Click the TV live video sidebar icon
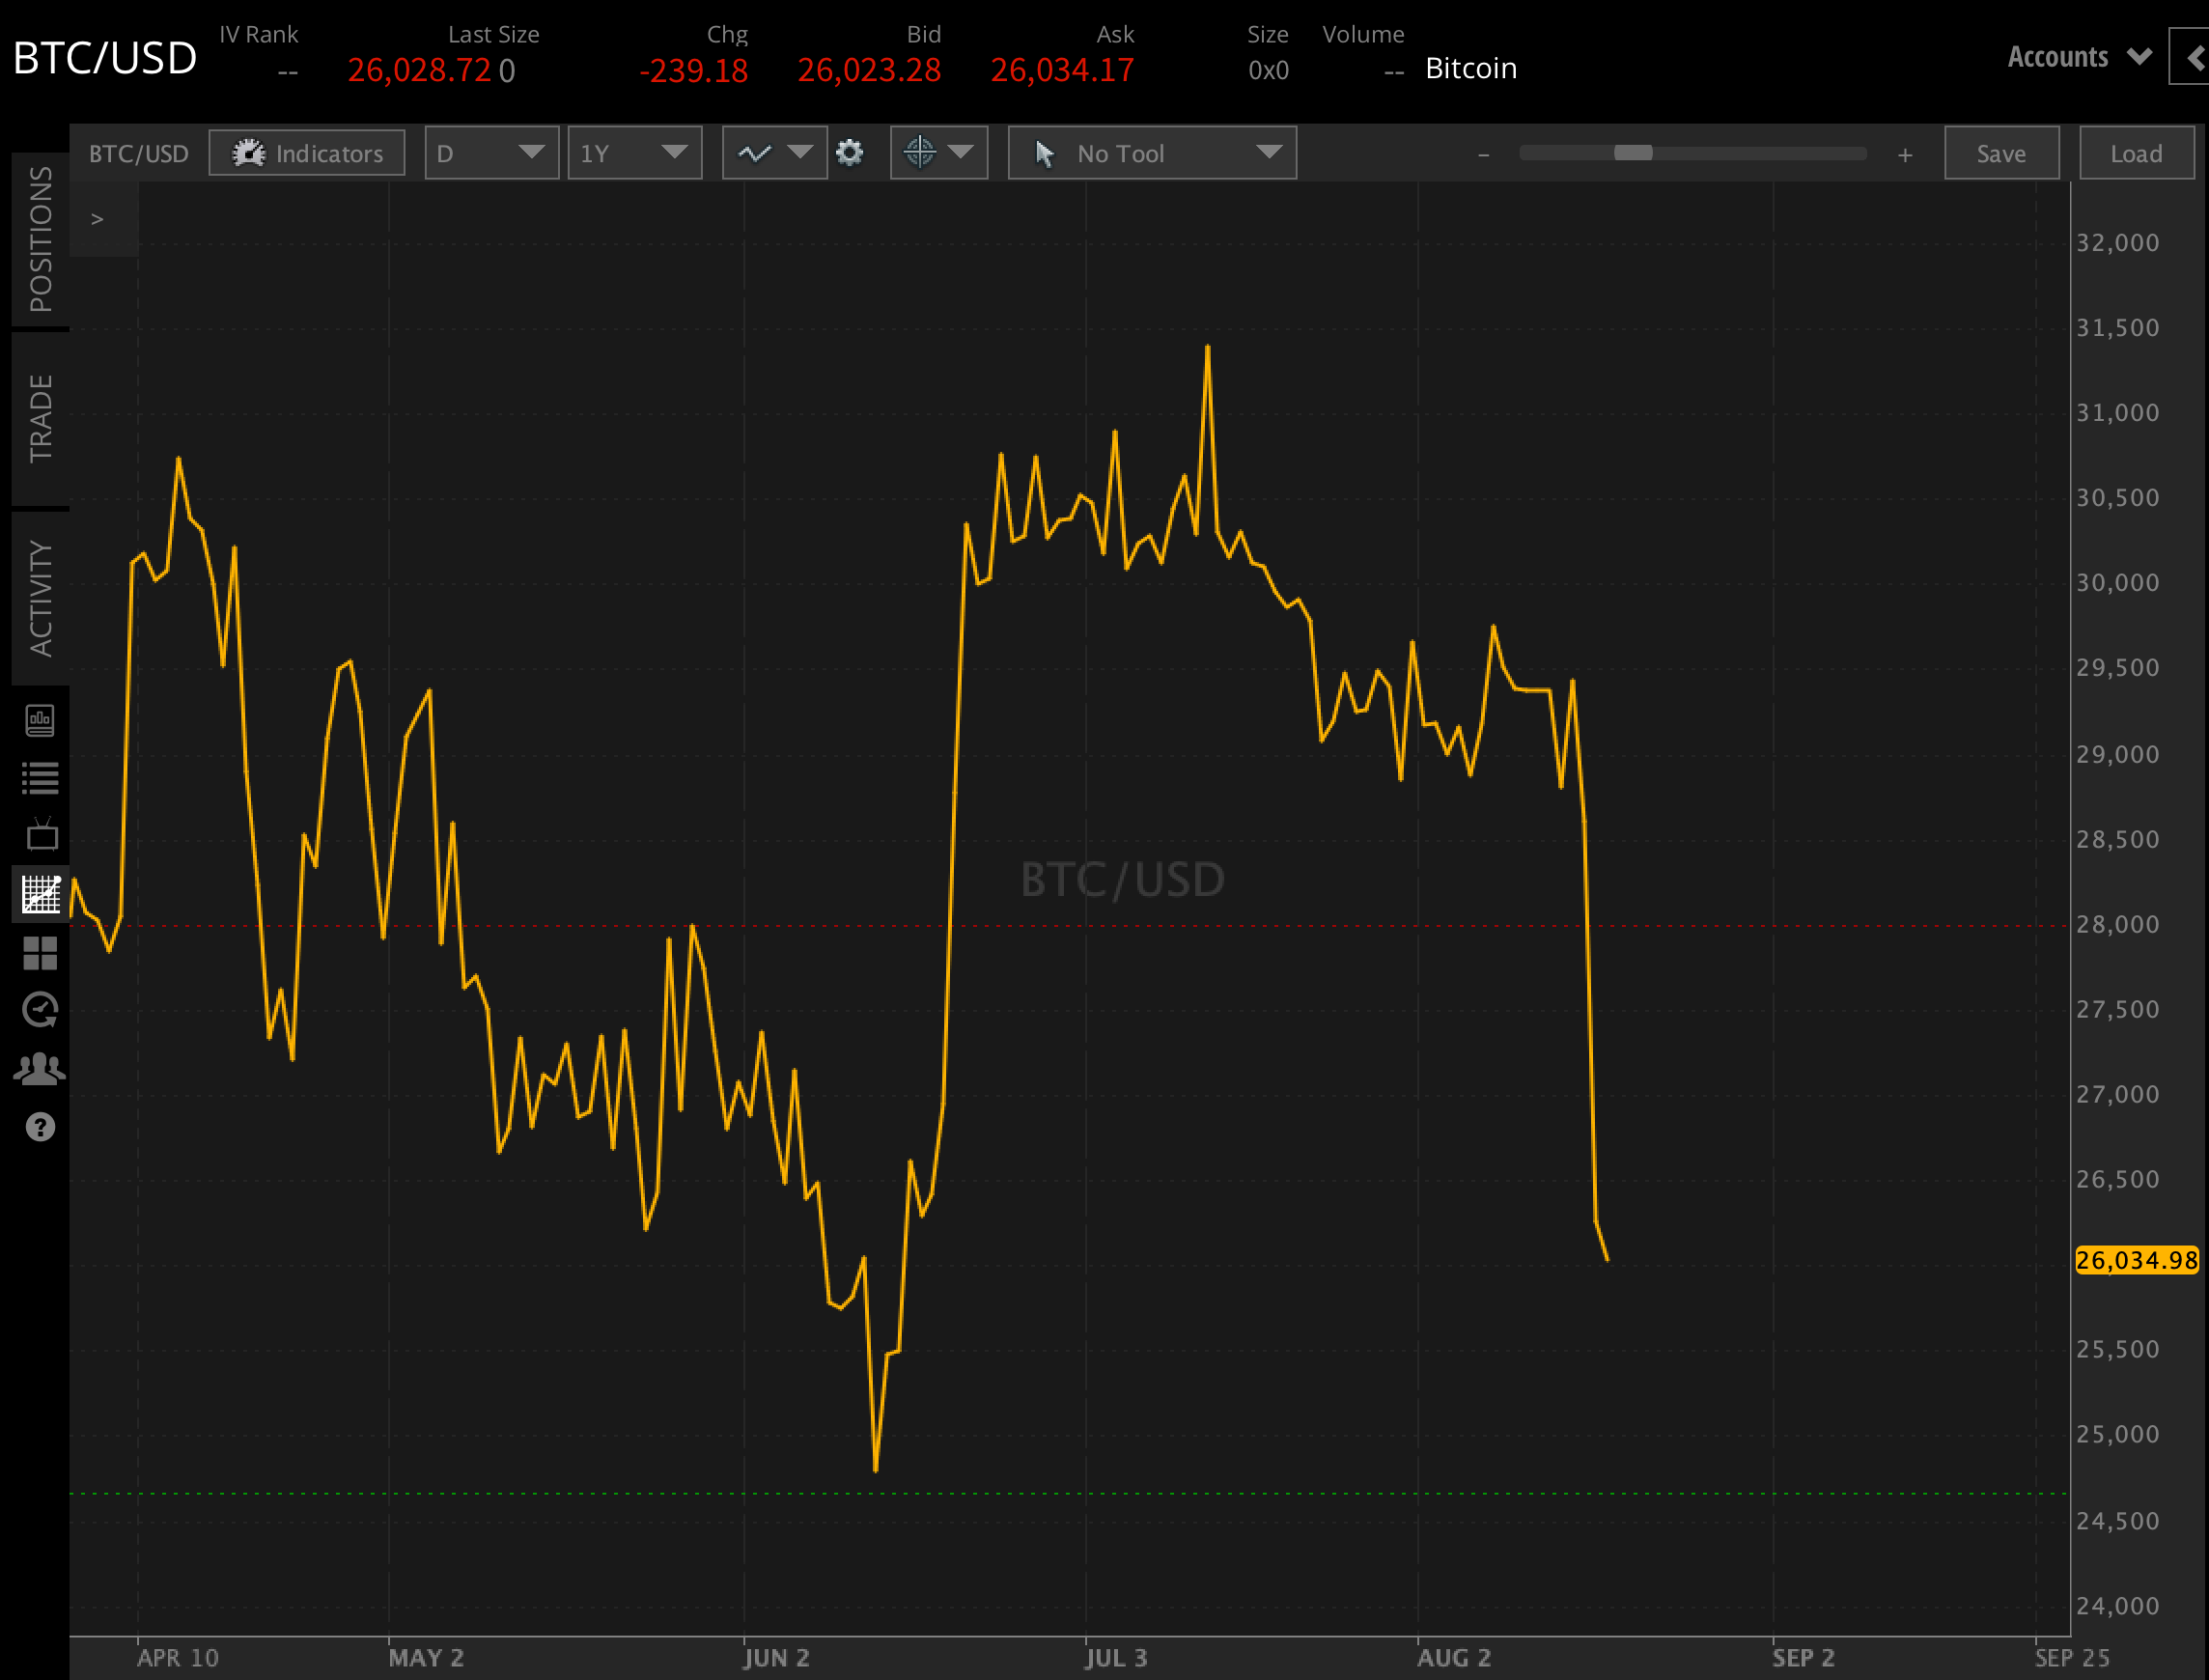The height and width of the screenshot is (1680, 2209). [40, 835]
